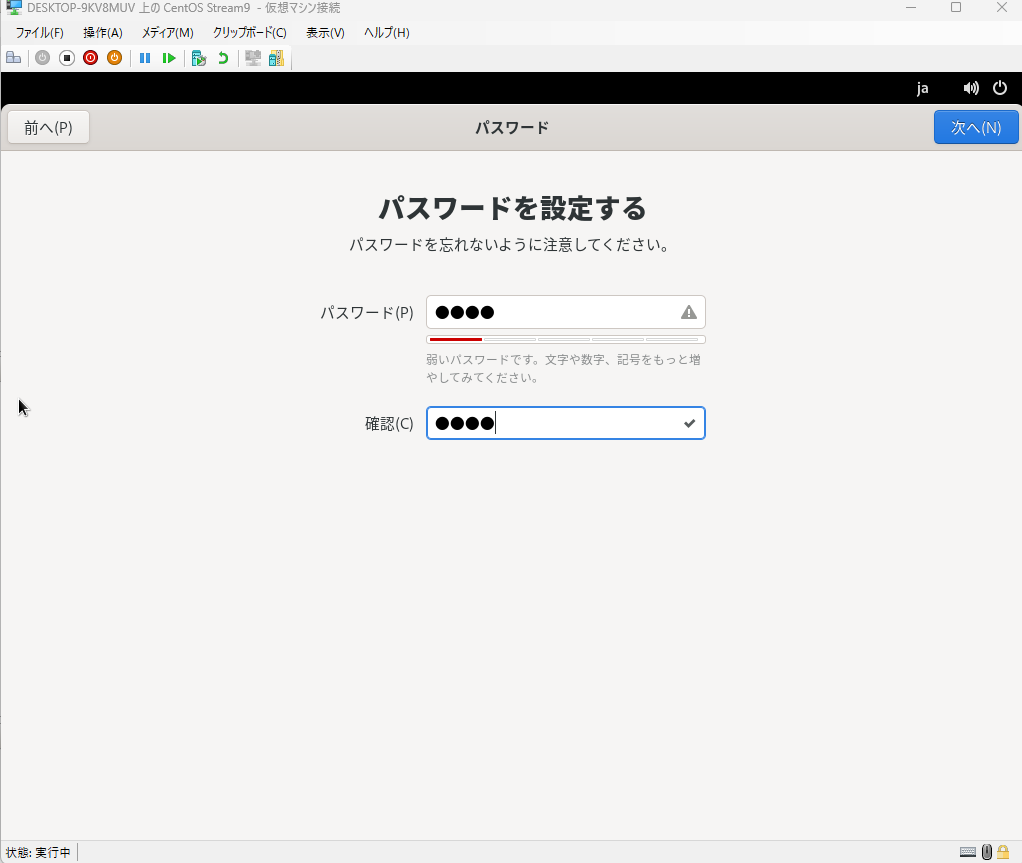Click the orange Save state icon
1022x863 pixels.
(x=114, y=58)
